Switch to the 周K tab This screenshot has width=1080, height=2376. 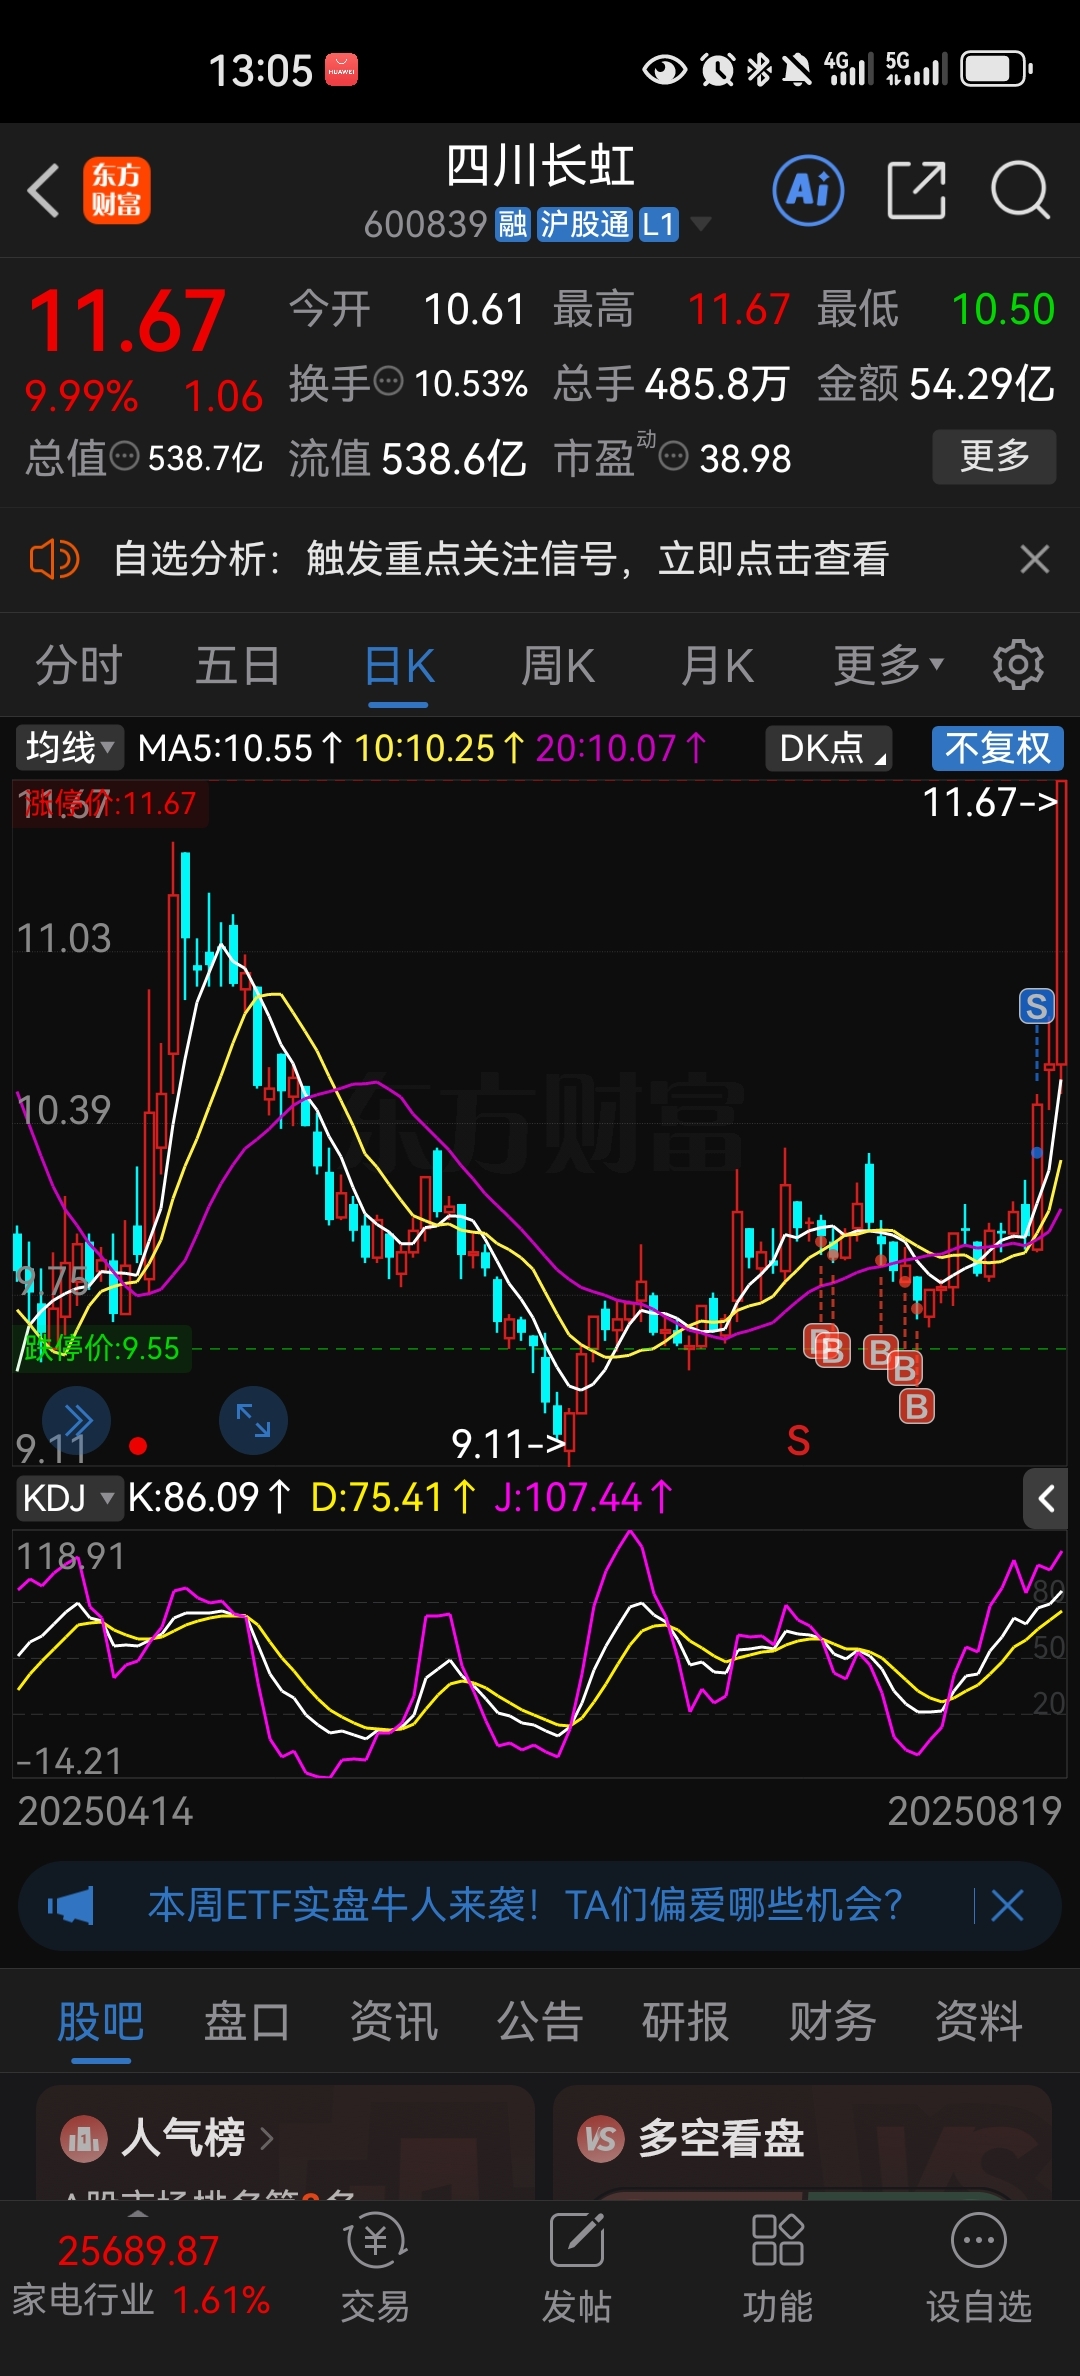tap(558, 665)
